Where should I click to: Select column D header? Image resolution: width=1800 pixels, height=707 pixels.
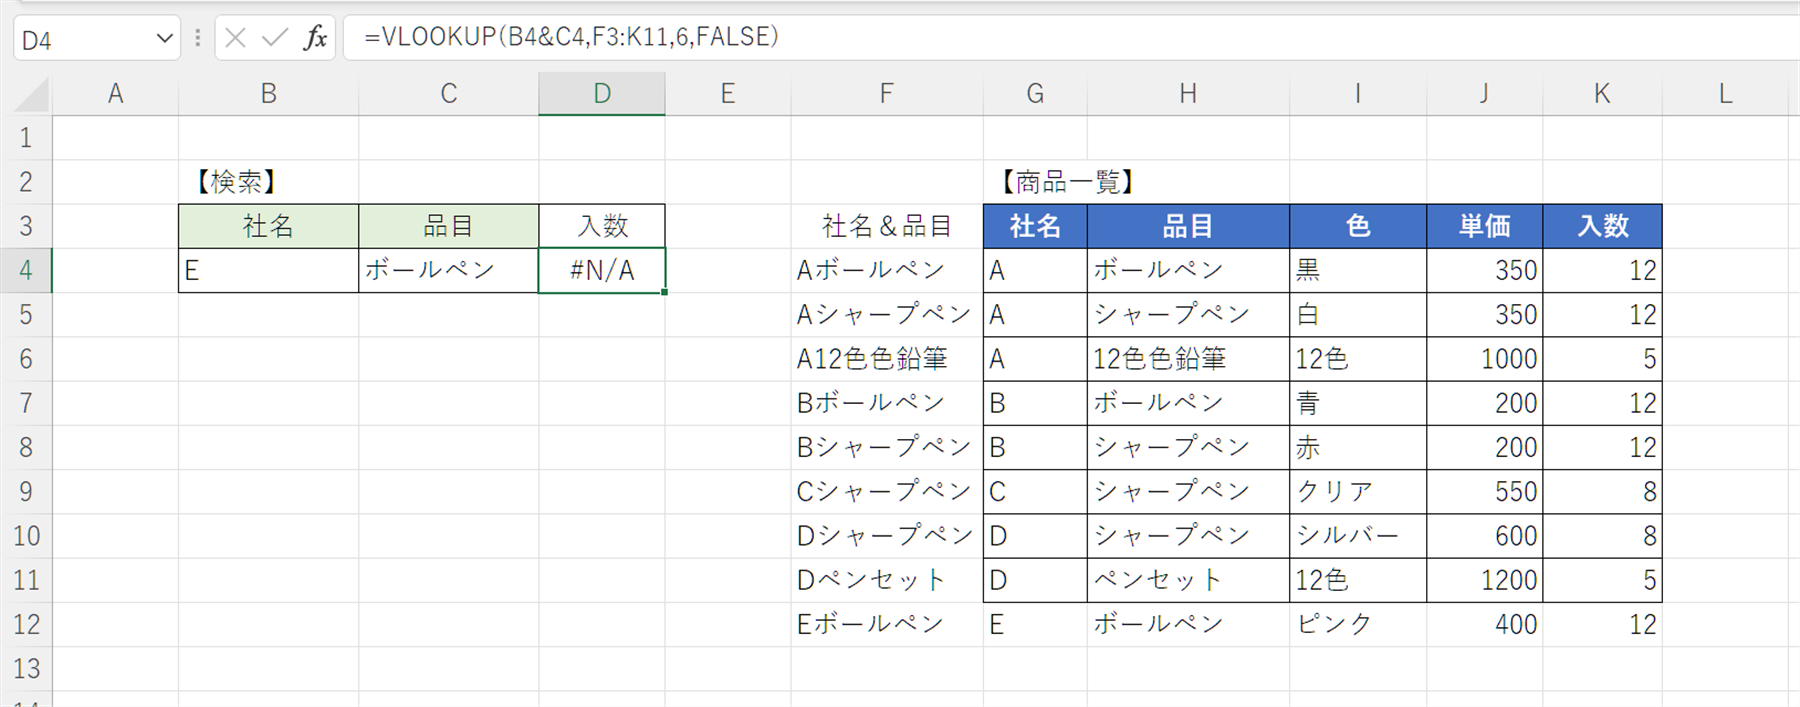(x=602, y=94)
